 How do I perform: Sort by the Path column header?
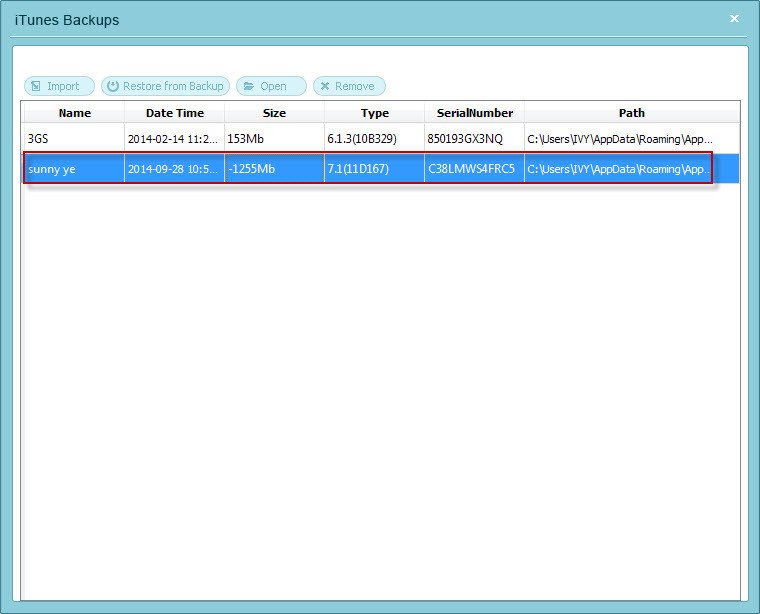632,113
